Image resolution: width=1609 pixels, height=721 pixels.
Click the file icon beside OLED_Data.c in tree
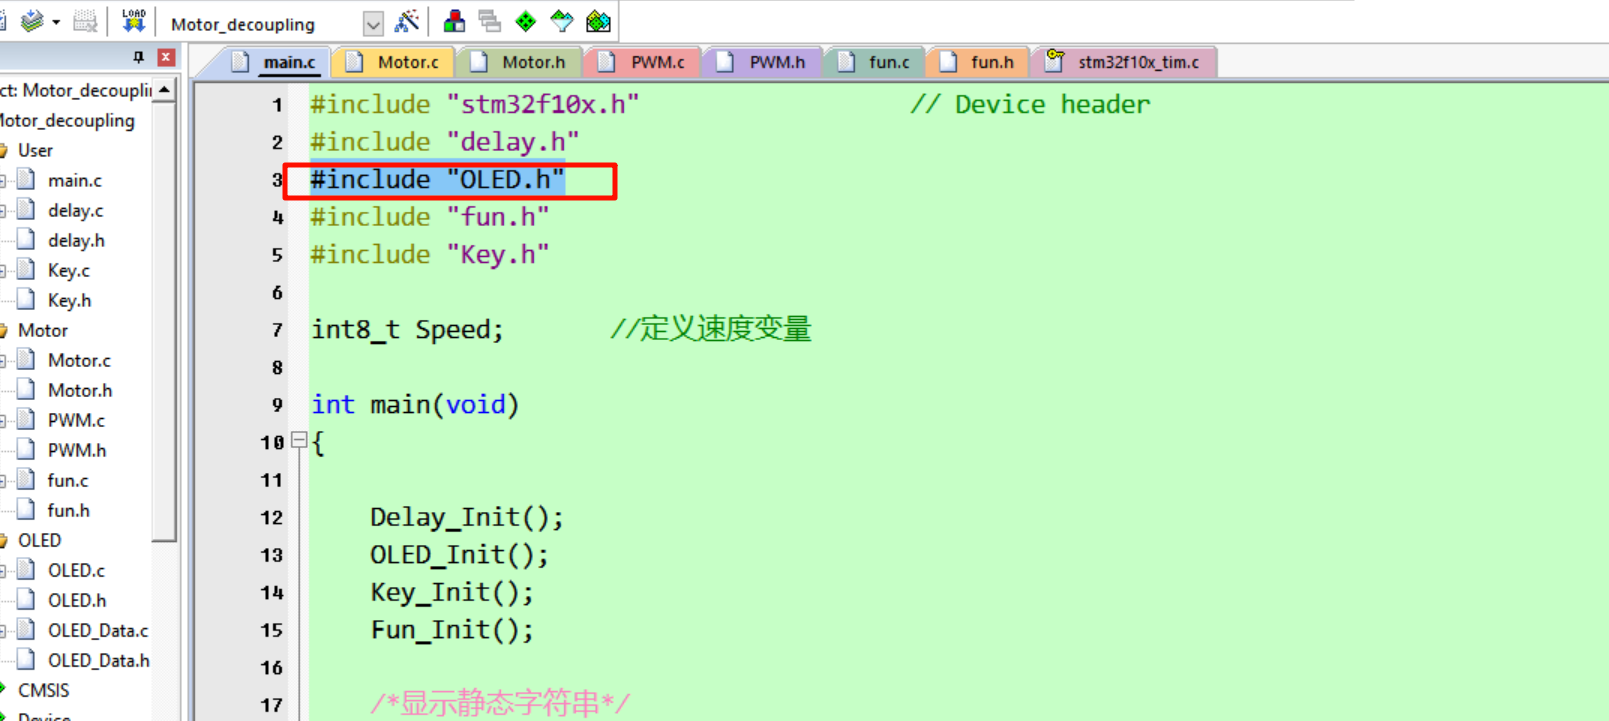tap(27, 629)
